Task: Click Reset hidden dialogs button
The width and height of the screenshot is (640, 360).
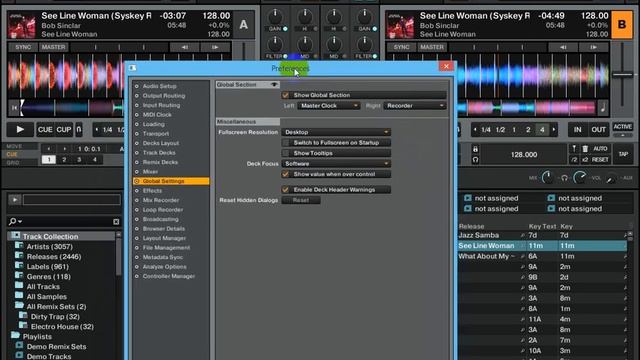Action: (301, 200)
